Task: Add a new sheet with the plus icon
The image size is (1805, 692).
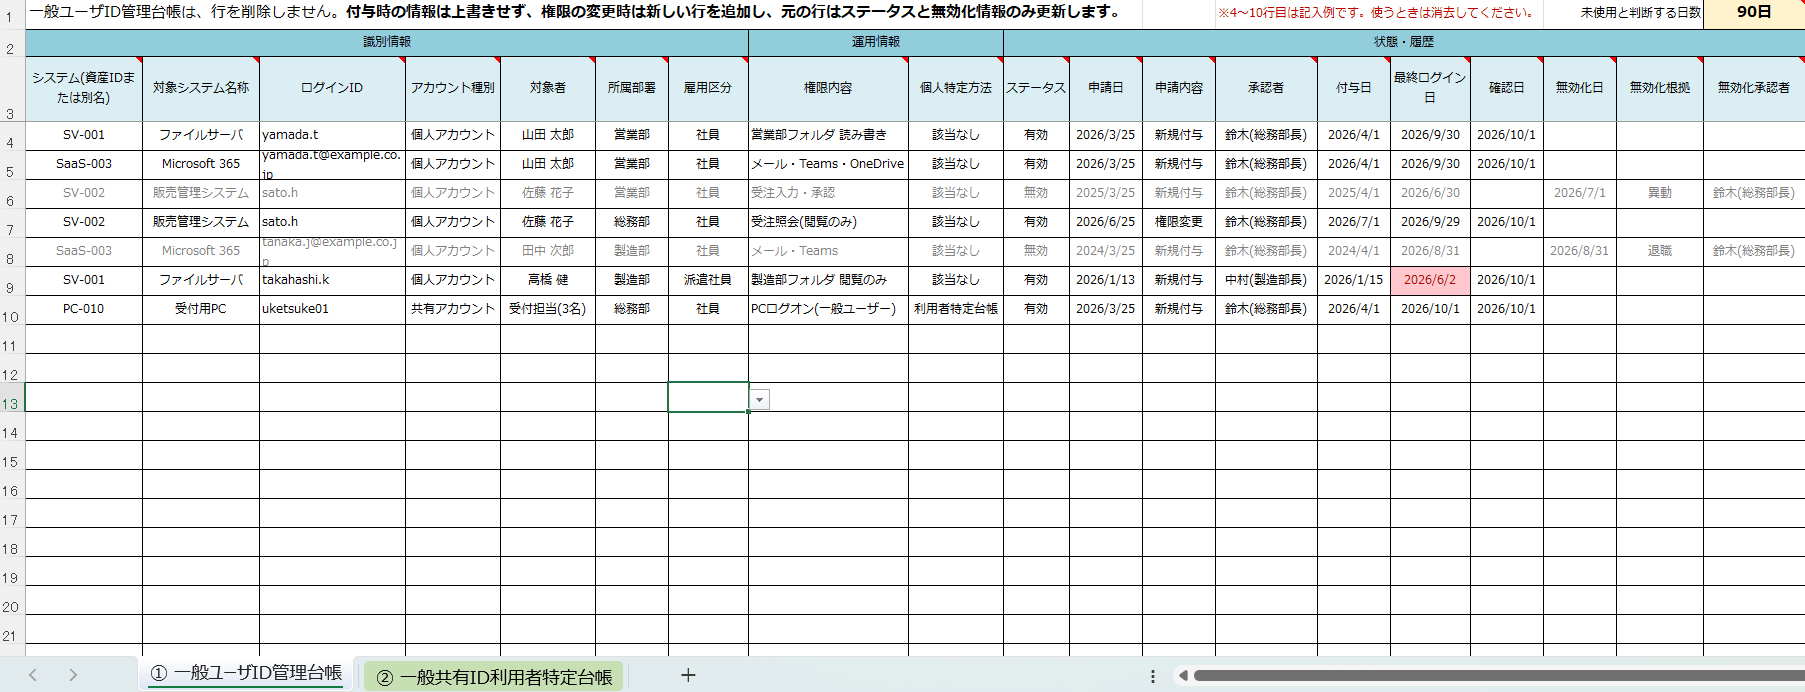Action: (688, 675)
